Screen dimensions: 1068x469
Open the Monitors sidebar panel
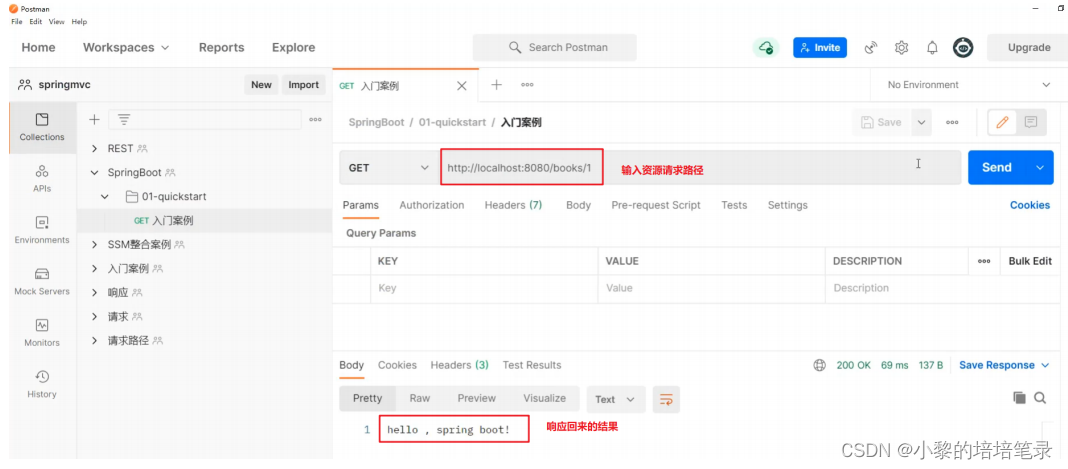pos(42,333)
